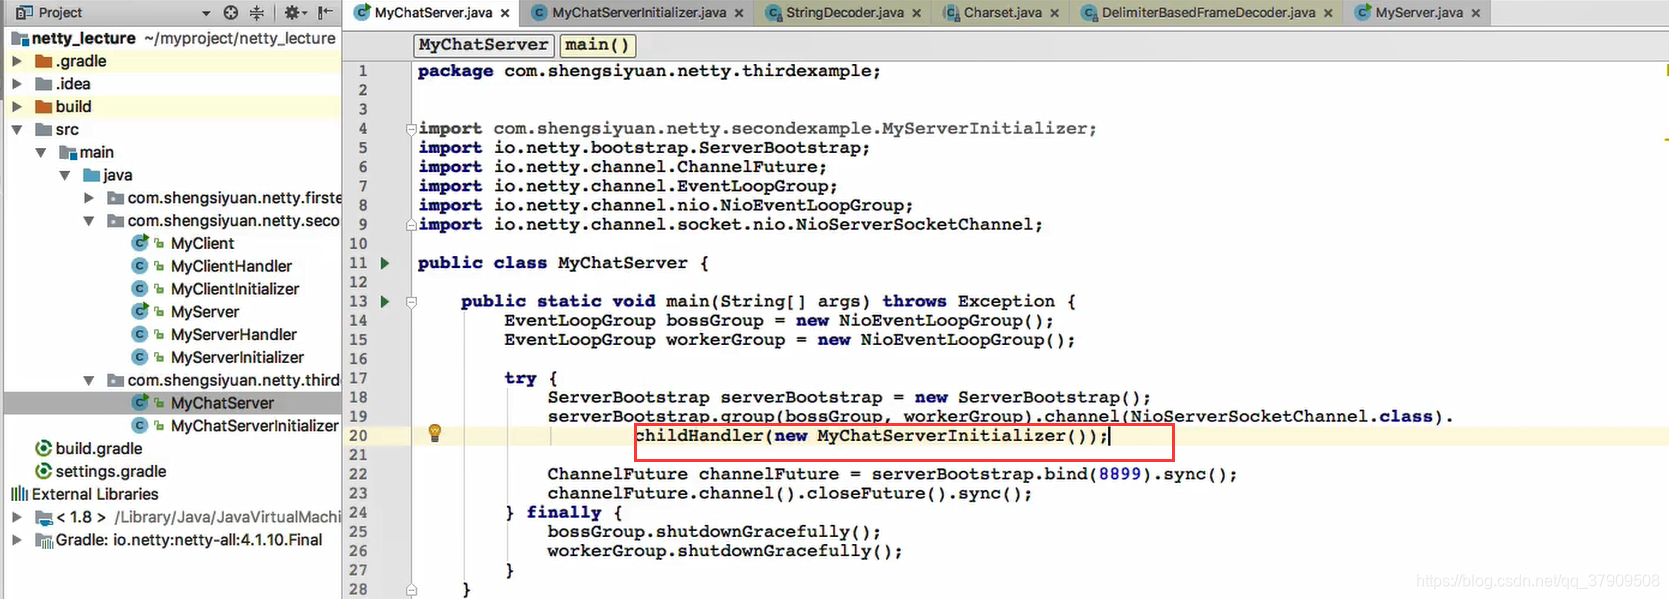
Task: Click the main() breadcrumb
Action: tap(597, 45)
